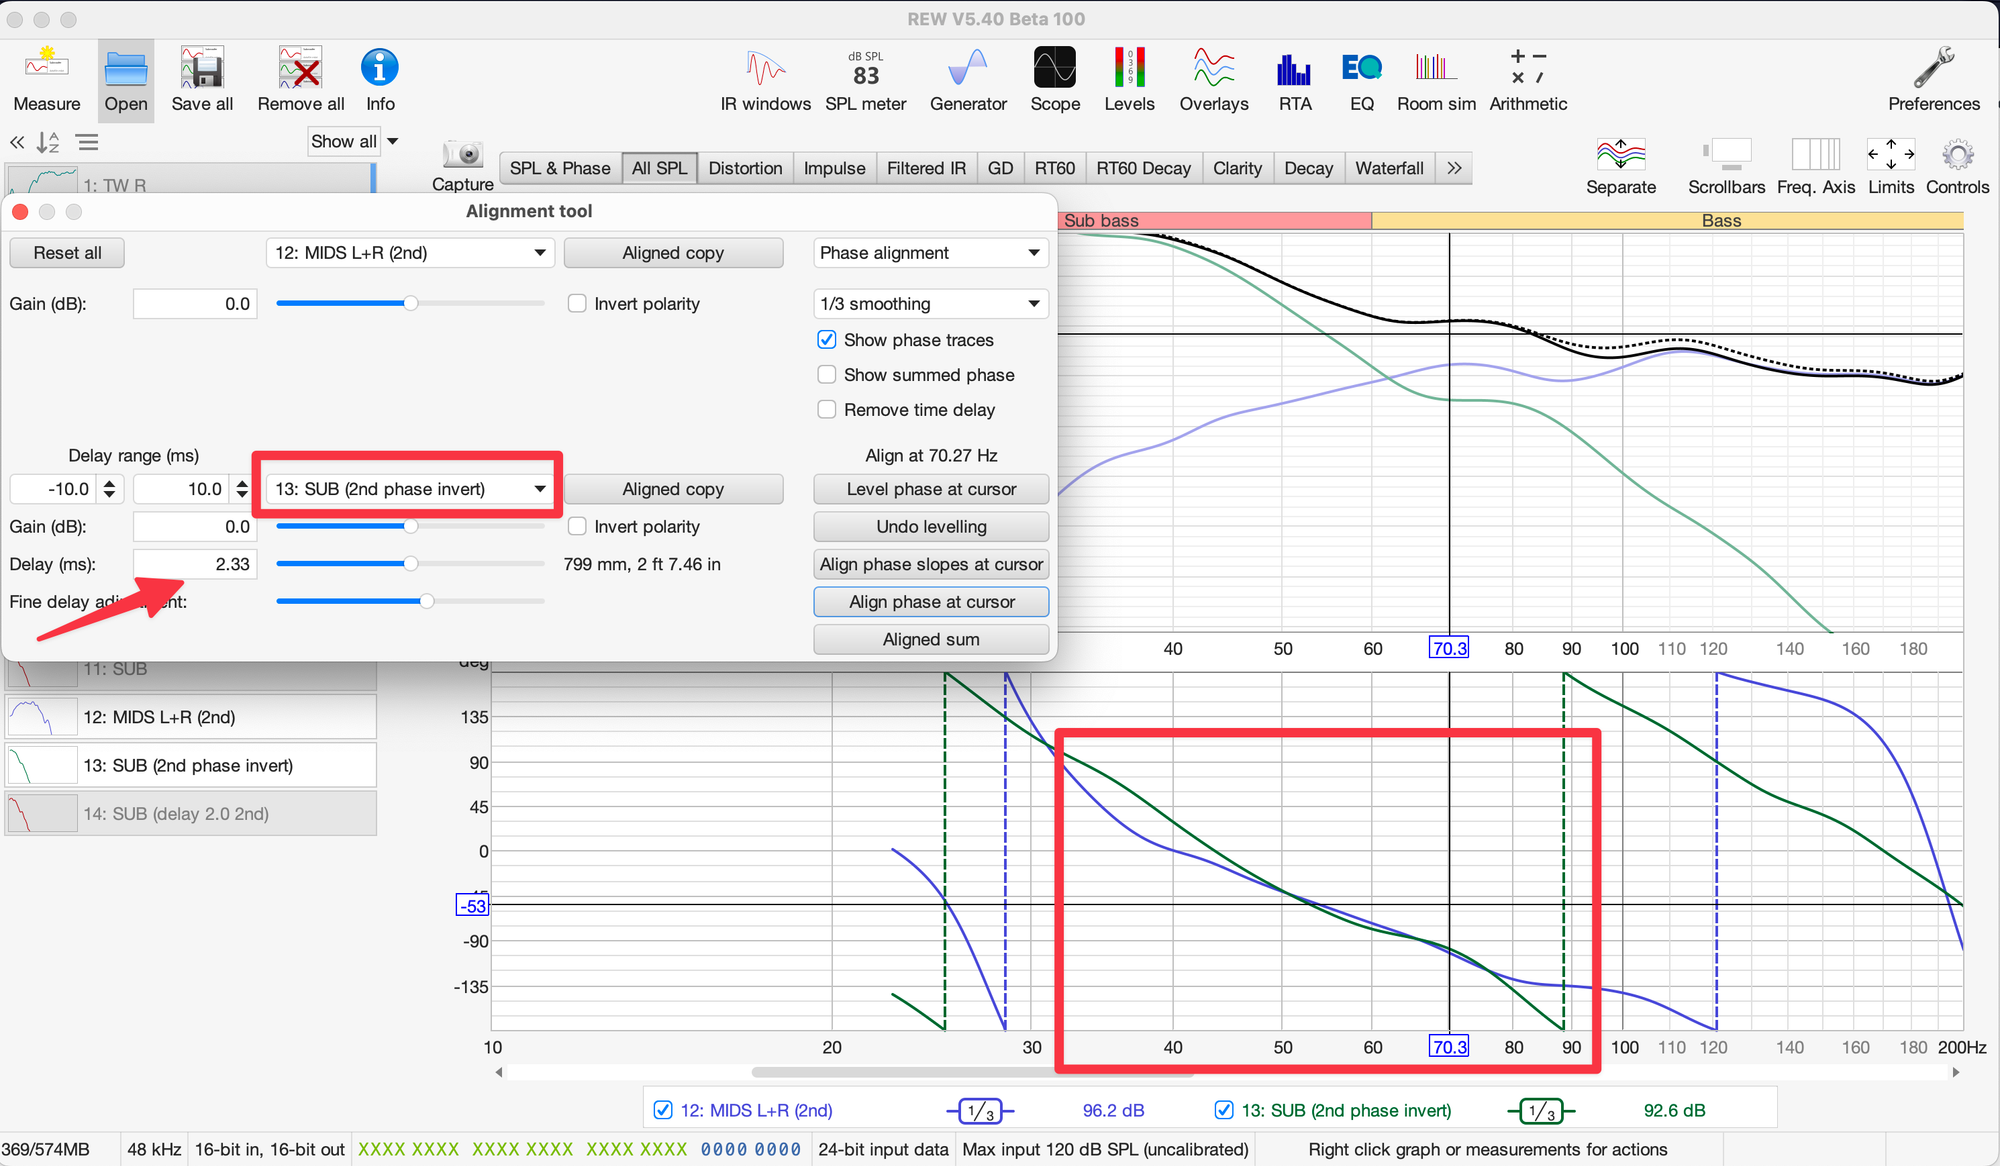This screenshot has height=1166, width=2000.
Task: Switch to the Waterfall tab
Action: (x=1388, y=168)
